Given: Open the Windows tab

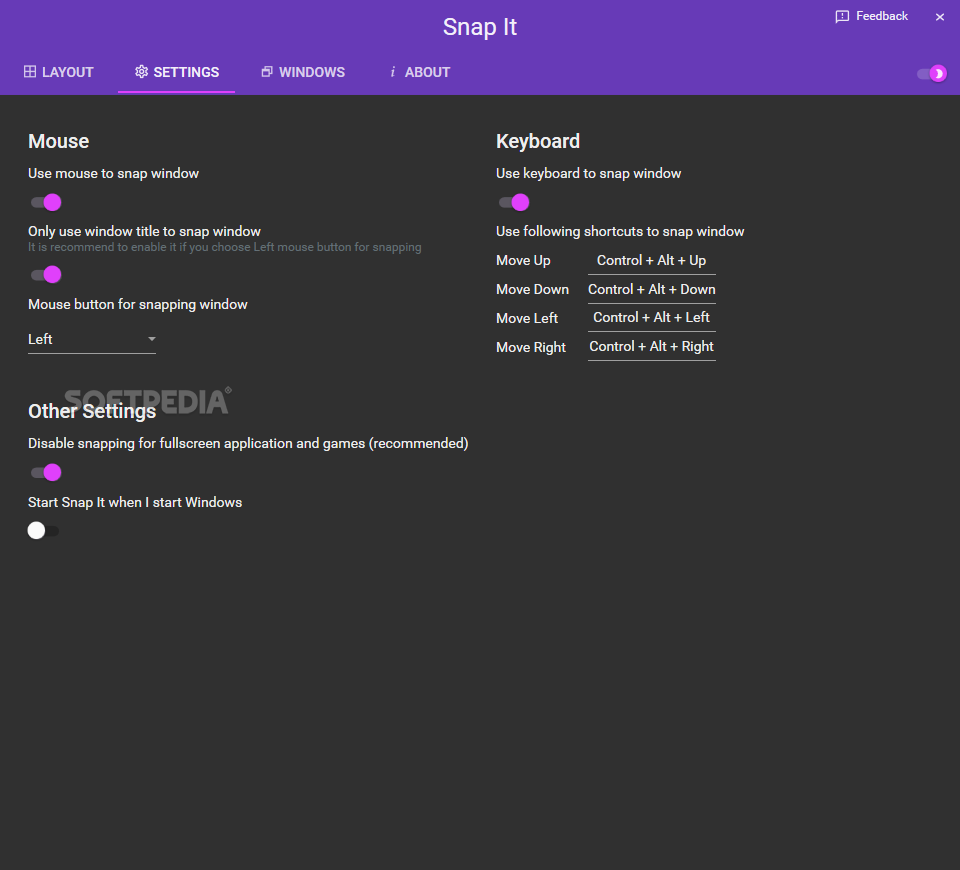Looking at the screenshot, I should coord(303,72).
